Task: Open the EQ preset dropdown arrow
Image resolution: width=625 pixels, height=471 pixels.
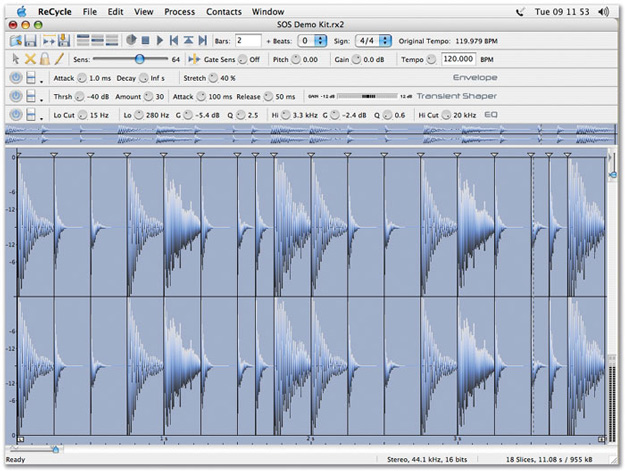Action: coord(41,119)
